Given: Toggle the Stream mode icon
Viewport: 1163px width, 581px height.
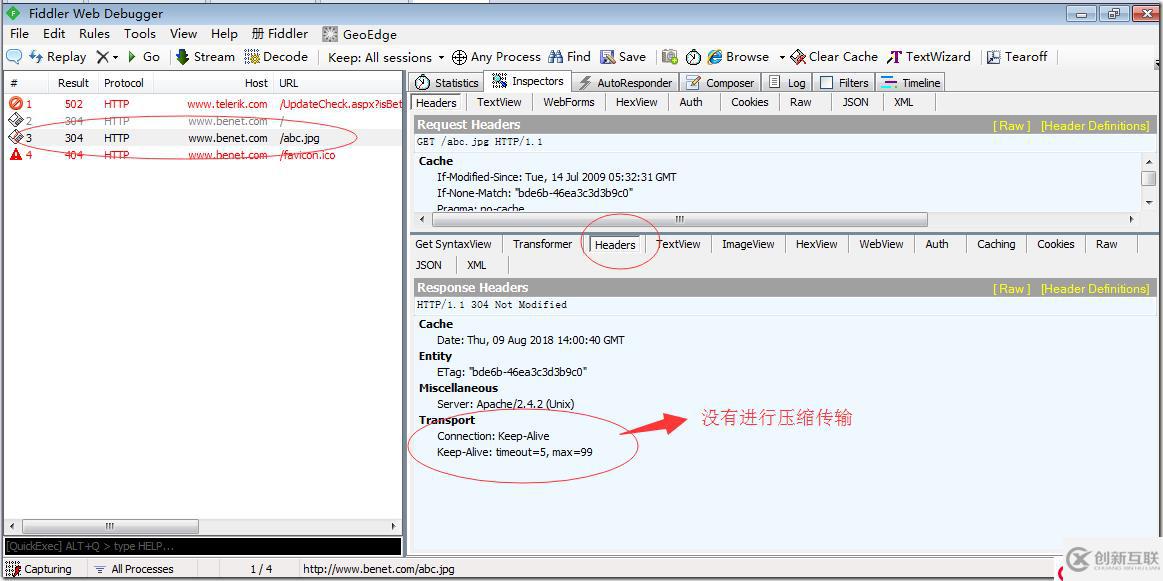Looking at the screenshot, I should tap(182, 57).
